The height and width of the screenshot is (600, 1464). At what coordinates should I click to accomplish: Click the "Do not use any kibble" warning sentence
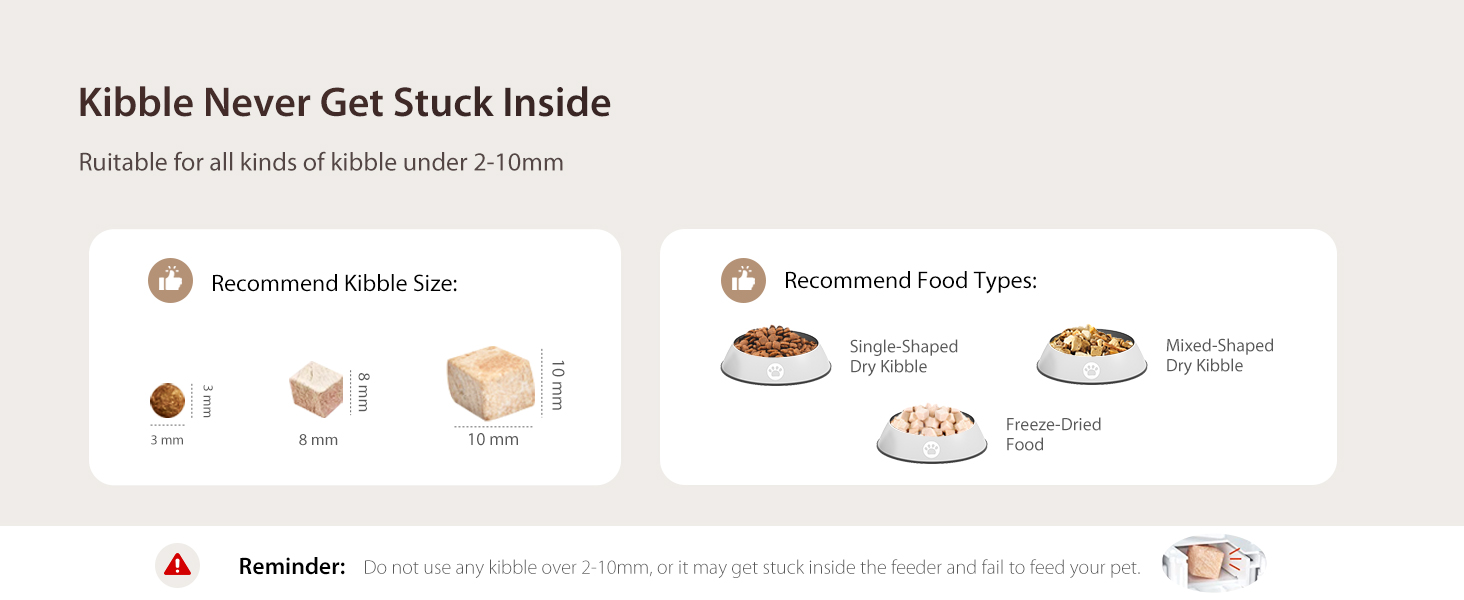(x=751, y=568)
